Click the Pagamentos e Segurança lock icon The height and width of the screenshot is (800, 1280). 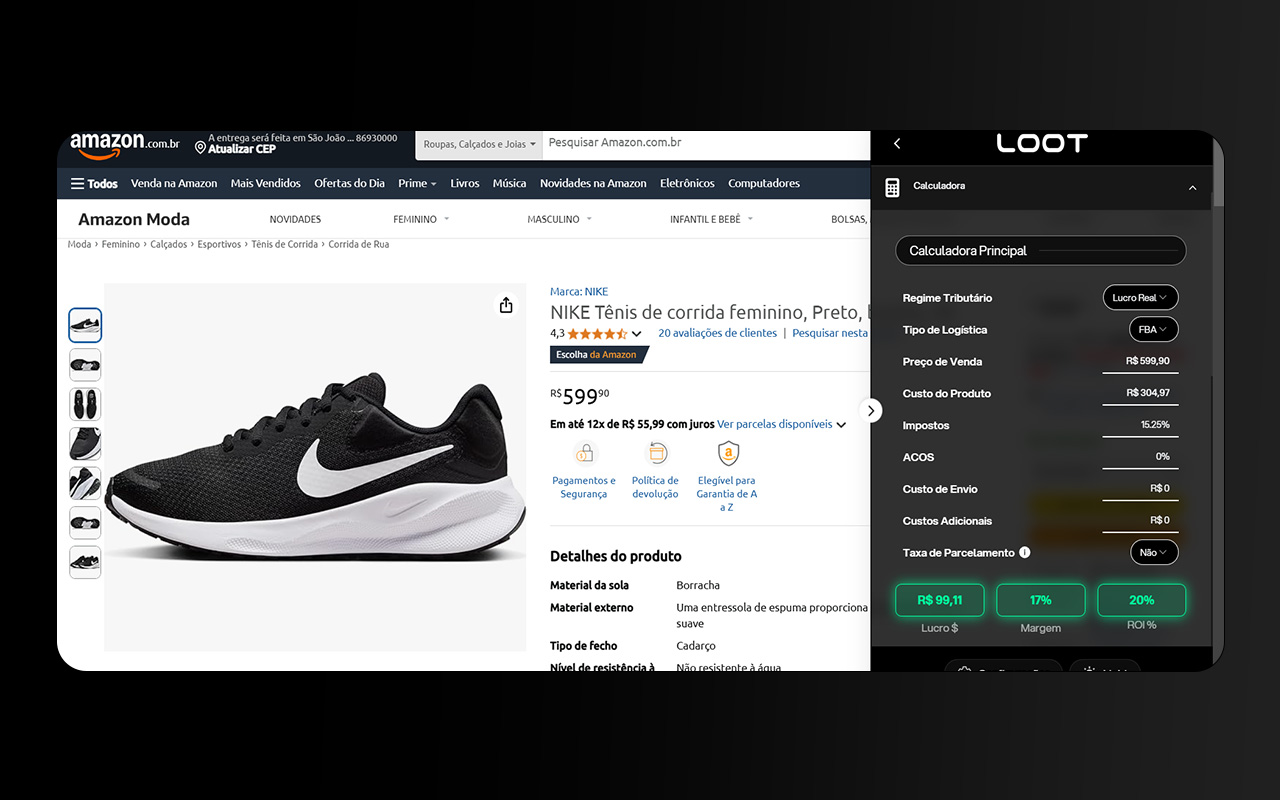(584, 453)
